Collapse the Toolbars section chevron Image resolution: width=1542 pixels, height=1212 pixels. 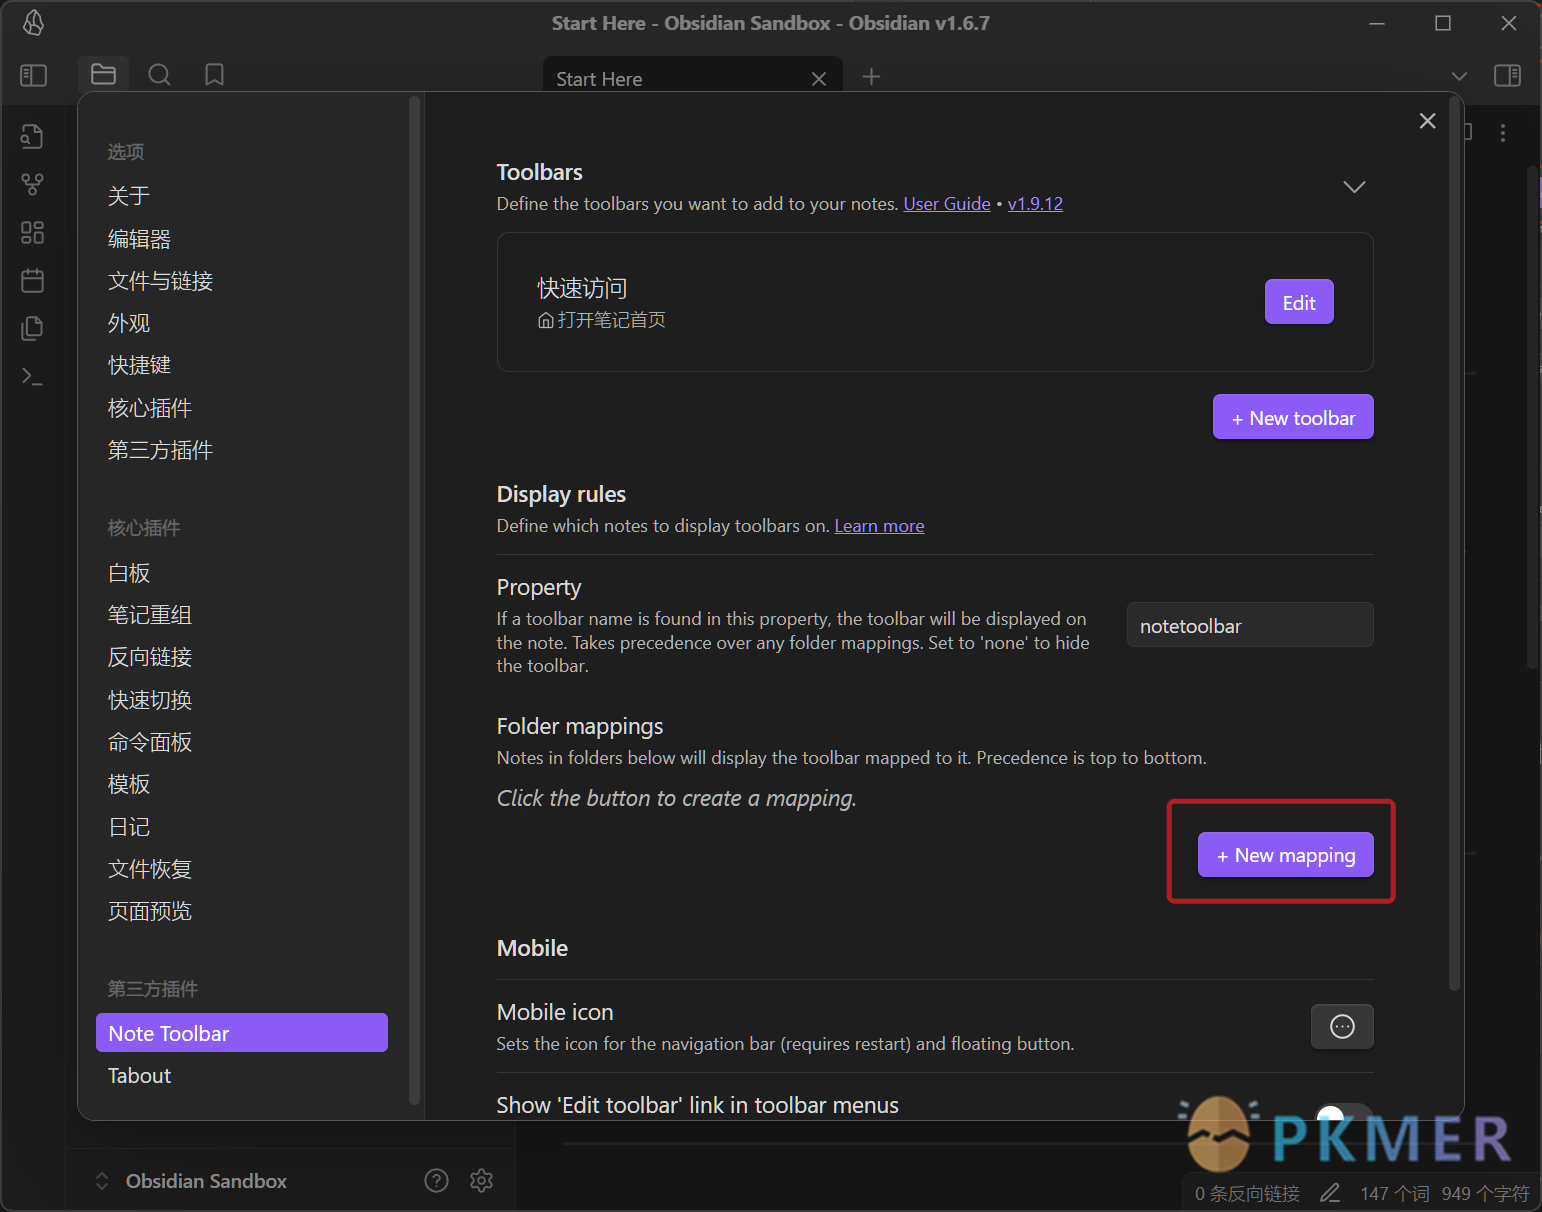[x=1354, y=187]
